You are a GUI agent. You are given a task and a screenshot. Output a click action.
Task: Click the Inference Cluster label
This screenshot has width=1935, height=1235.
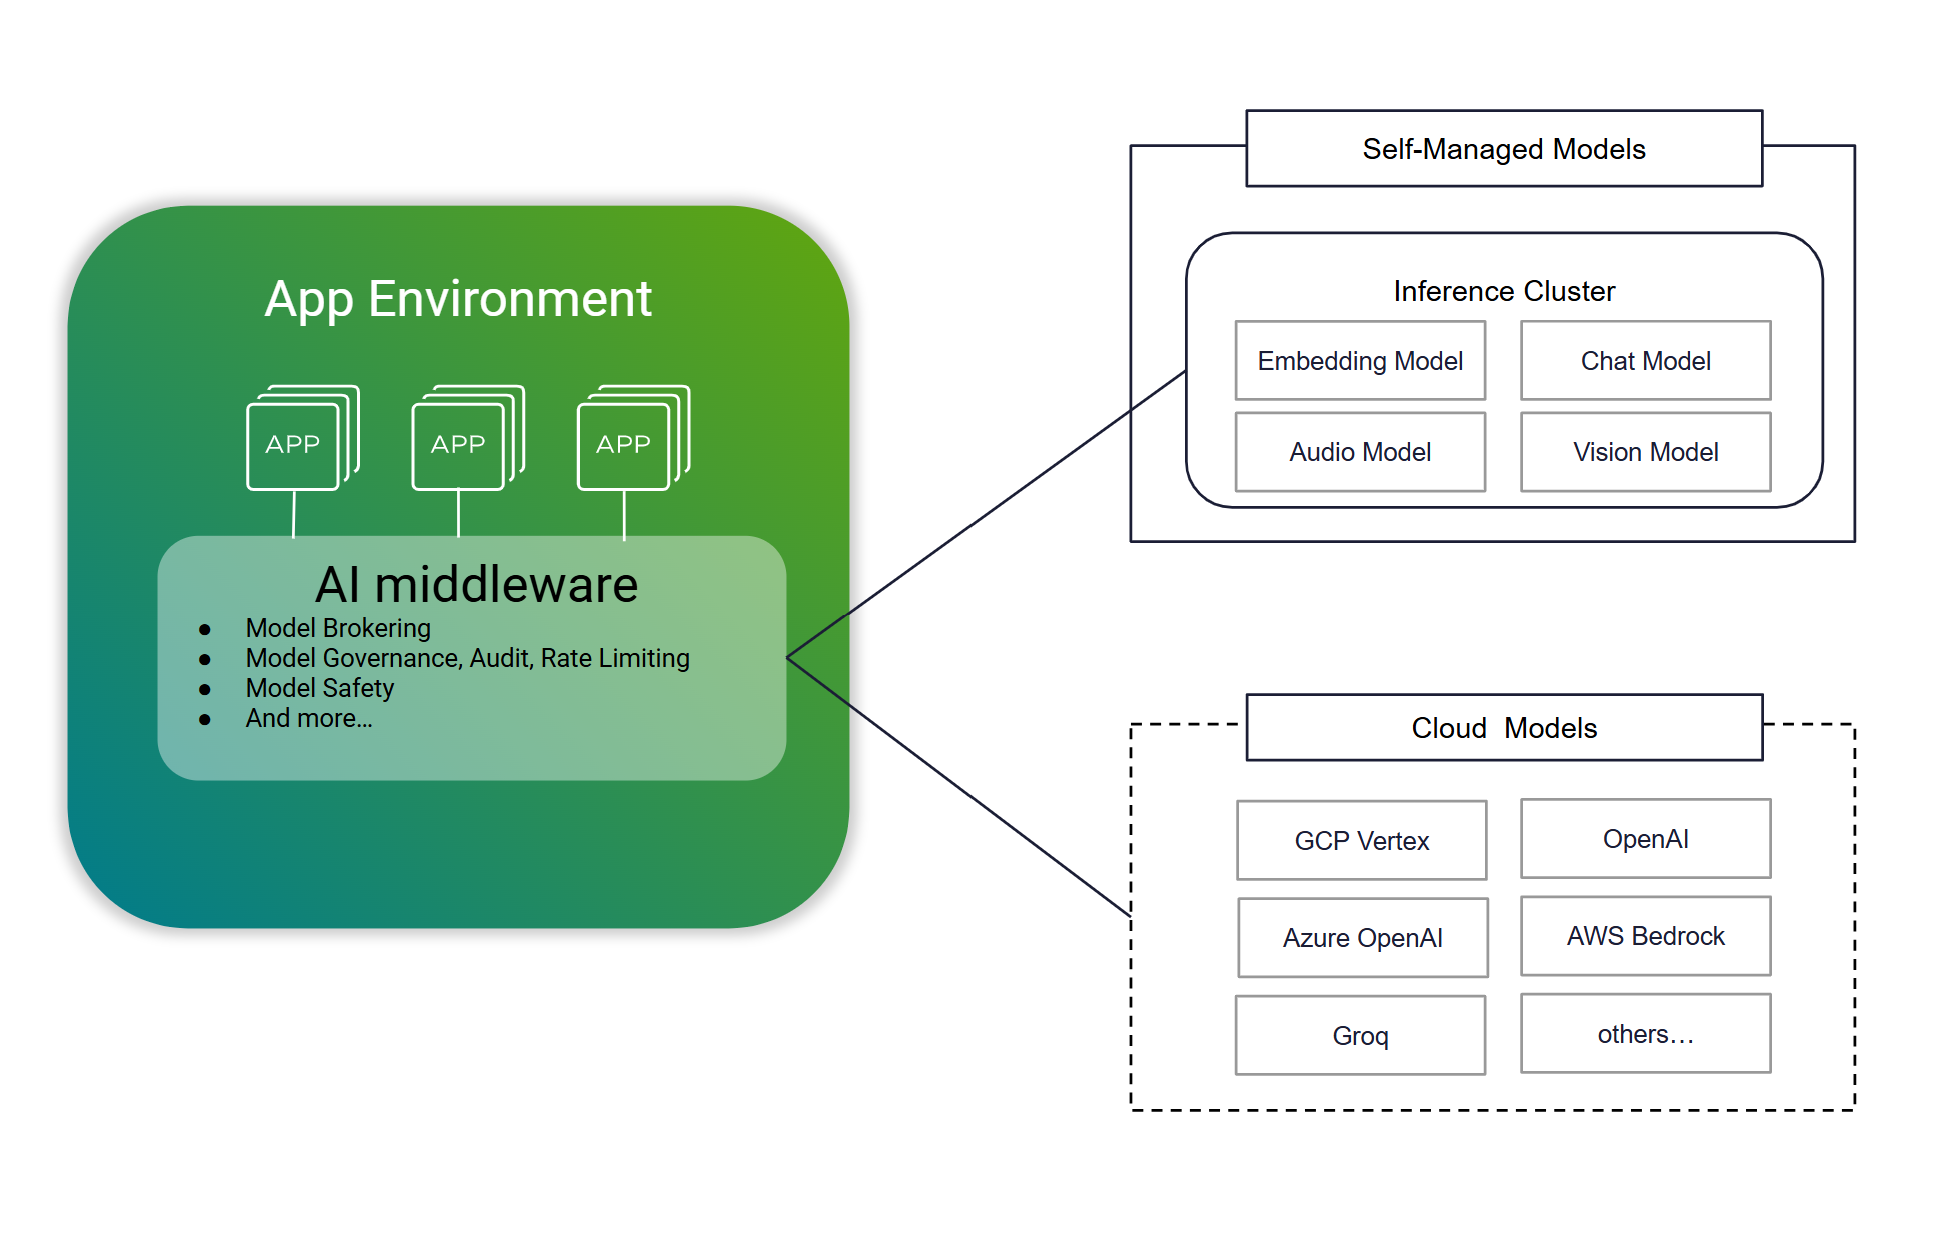pyautogui.click(x=1503, y=291)
